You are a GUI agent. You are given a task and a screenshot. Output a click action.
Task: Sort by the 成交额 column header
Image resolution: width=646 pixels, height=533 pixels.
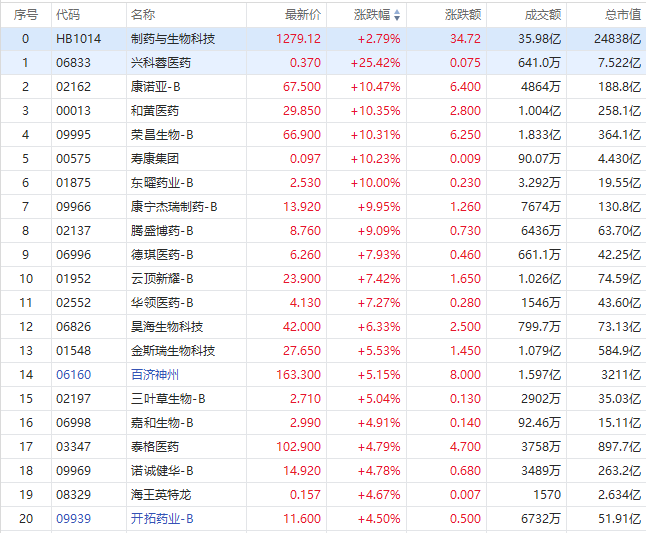pos(543,15)
